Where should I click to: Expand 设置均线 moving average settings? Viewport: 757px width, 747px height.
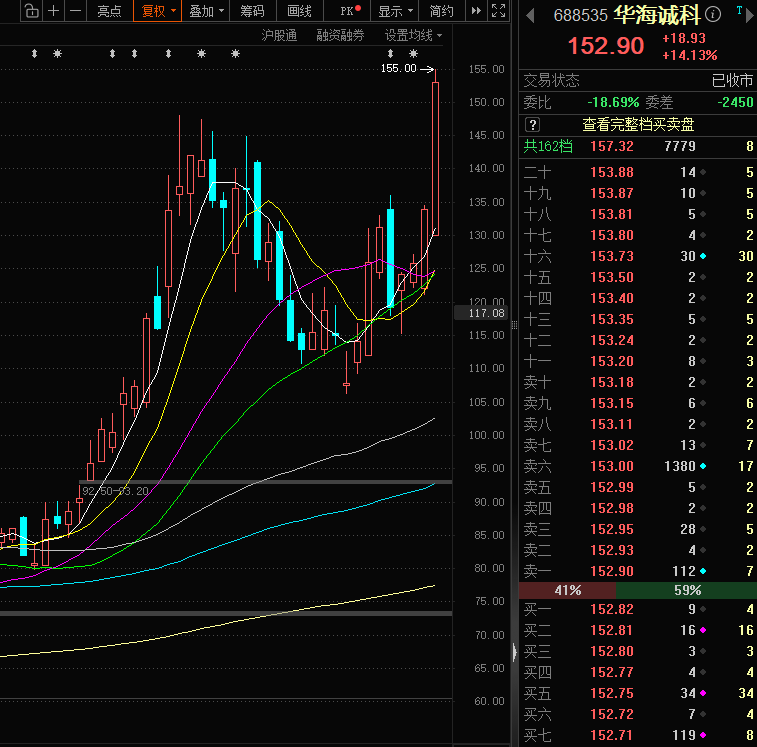413,35
